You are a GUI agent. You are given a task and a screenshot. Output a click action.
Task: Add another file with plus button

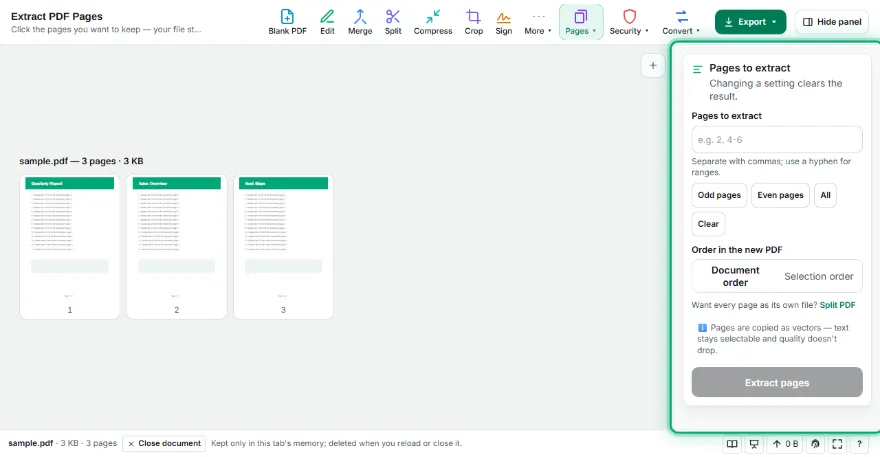coord(653,66)
